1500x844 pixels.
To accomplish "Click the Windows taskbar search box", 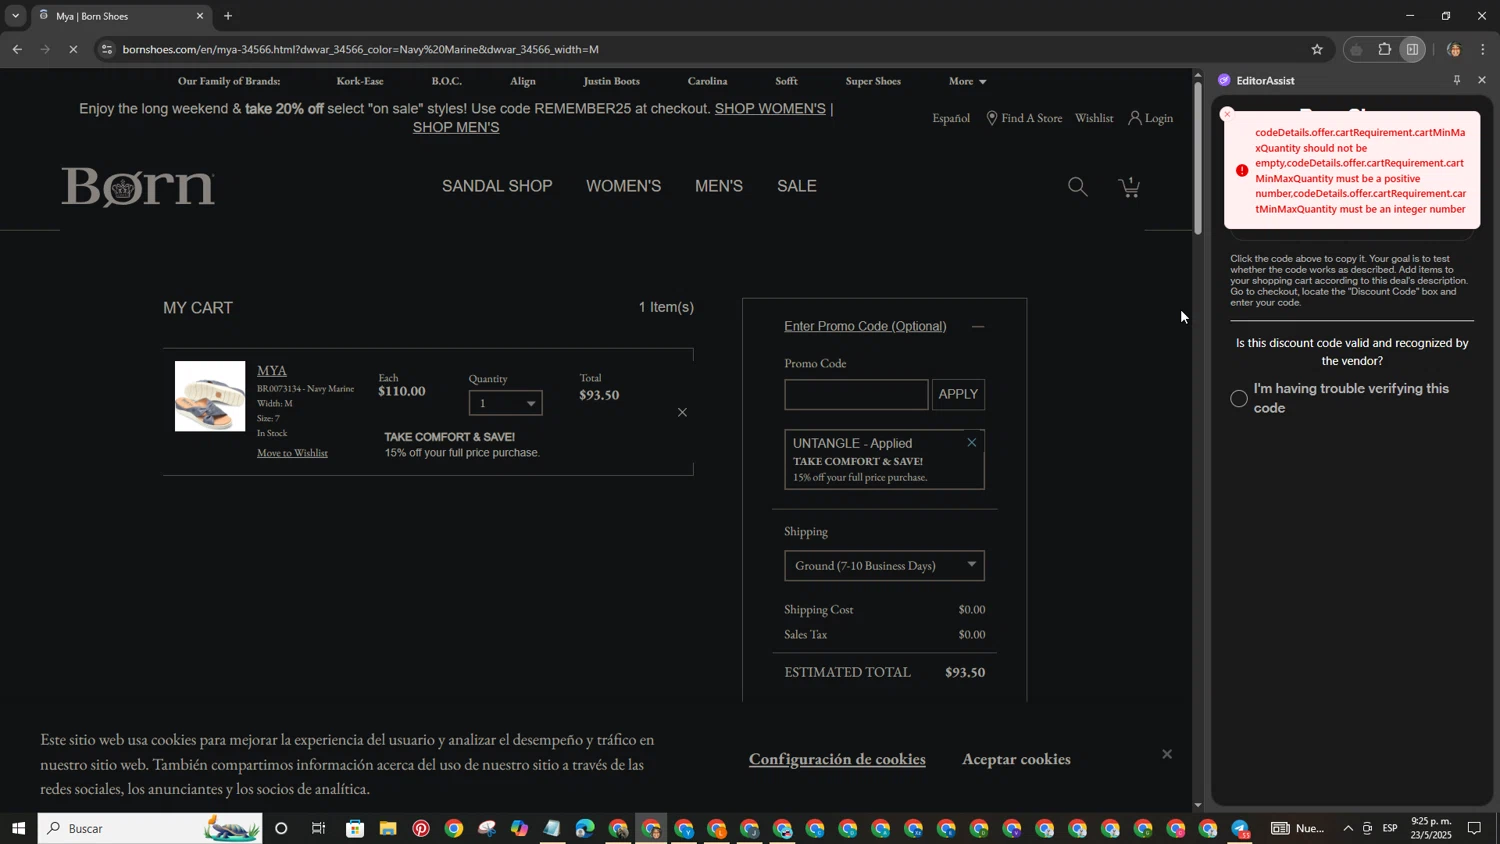I will click(x=150, y=828).
